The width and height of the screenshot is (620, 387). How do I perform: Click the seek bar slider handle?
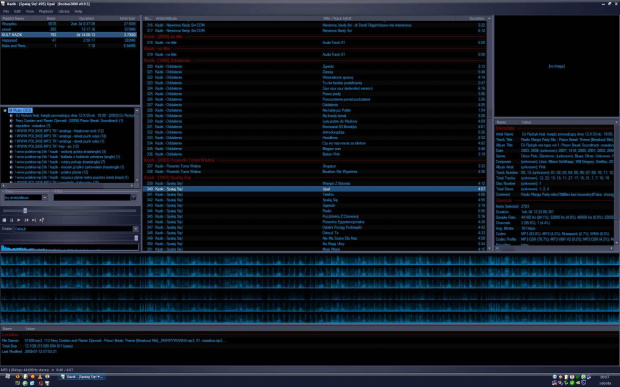pyautogui.click(x=25, y=211)
